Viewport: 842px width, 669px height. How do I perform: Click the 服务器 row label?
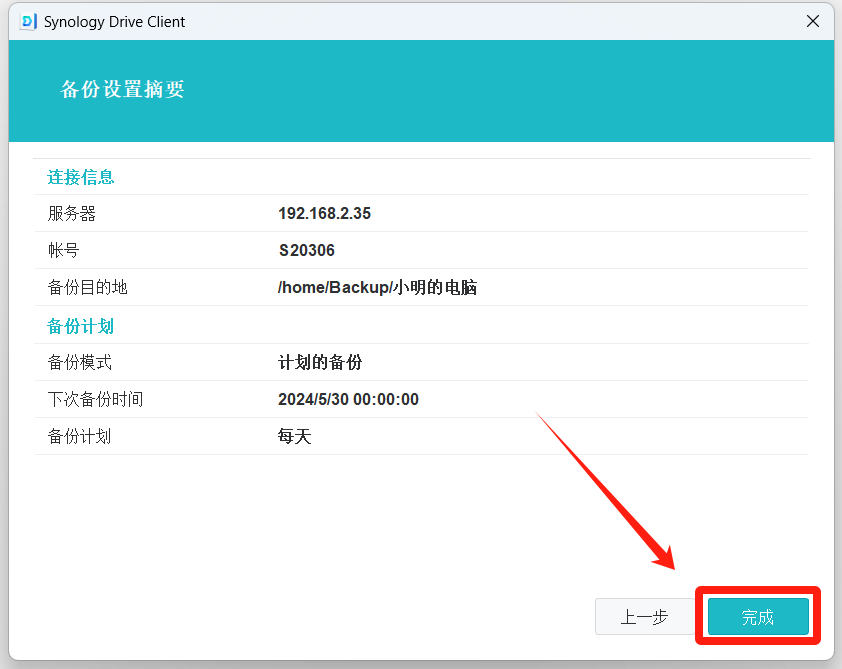(x=72, y=213)
